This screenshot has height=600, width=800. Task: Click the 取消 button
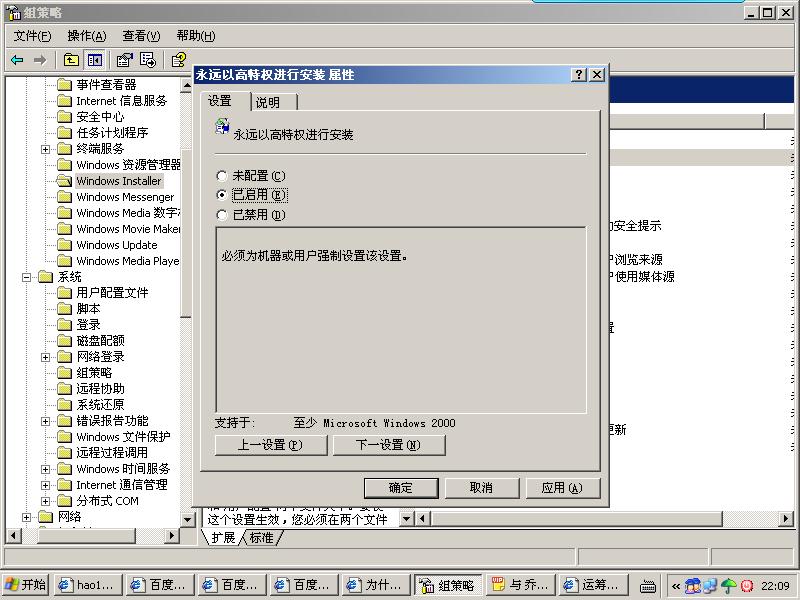[482, 488]
